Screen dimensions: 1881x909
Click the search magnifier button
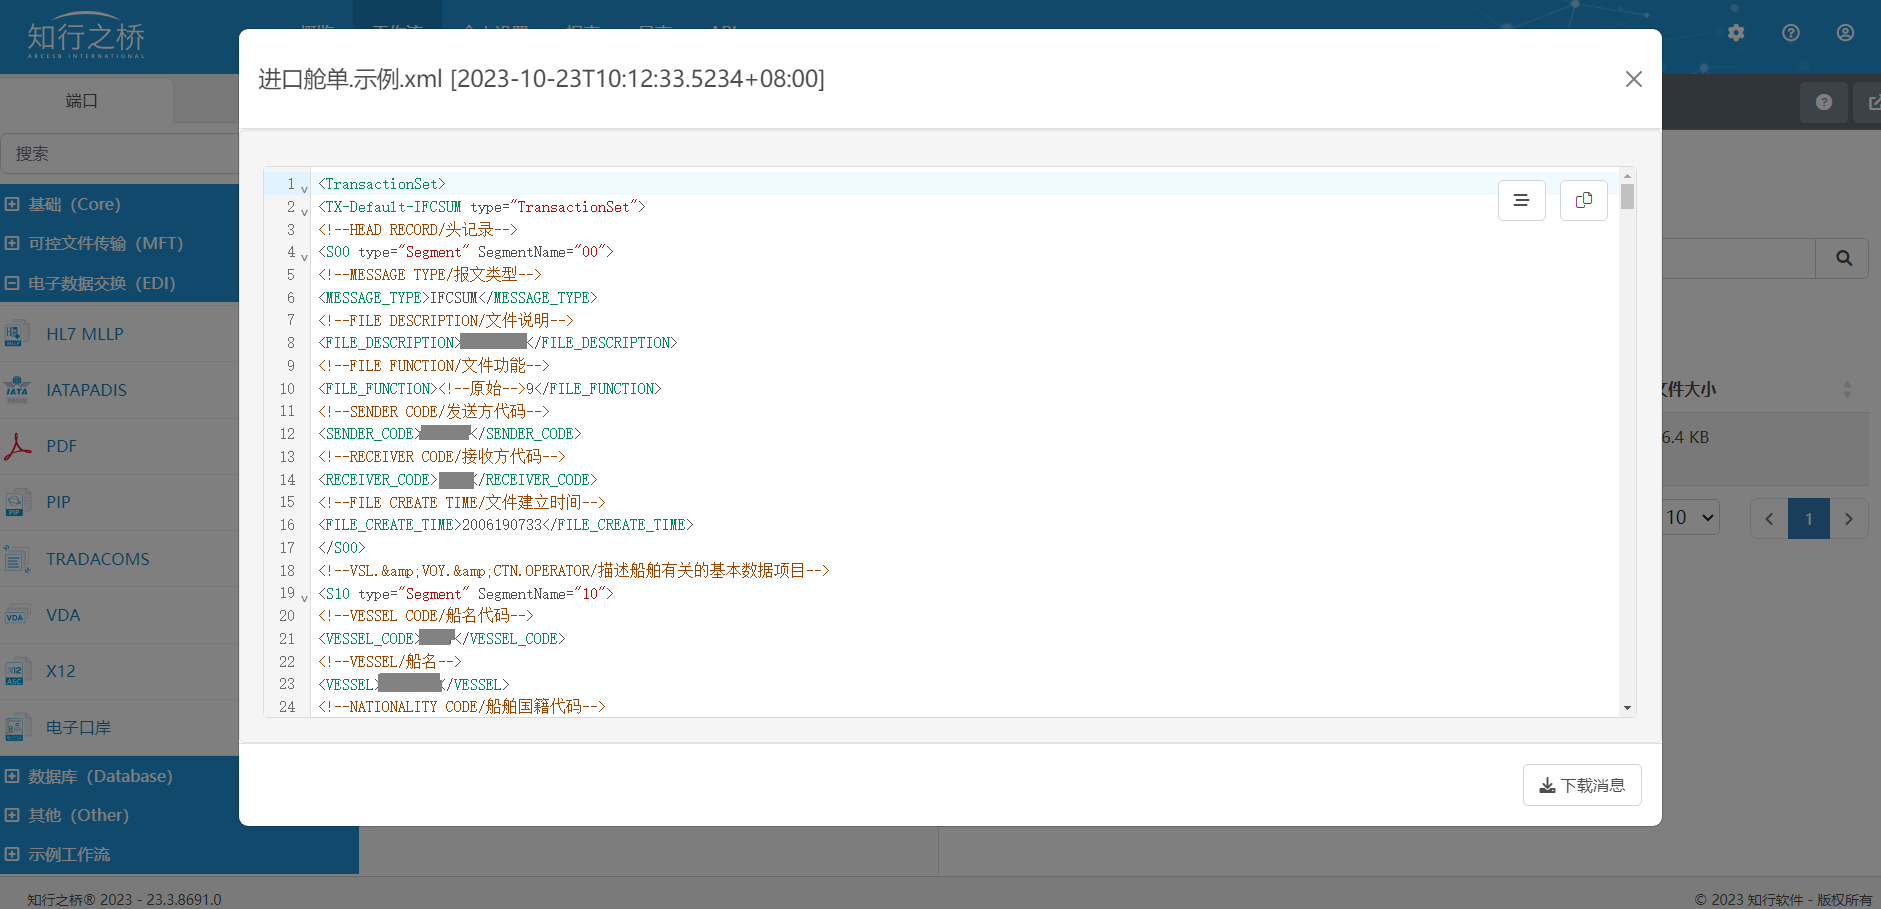(1843, 258)
